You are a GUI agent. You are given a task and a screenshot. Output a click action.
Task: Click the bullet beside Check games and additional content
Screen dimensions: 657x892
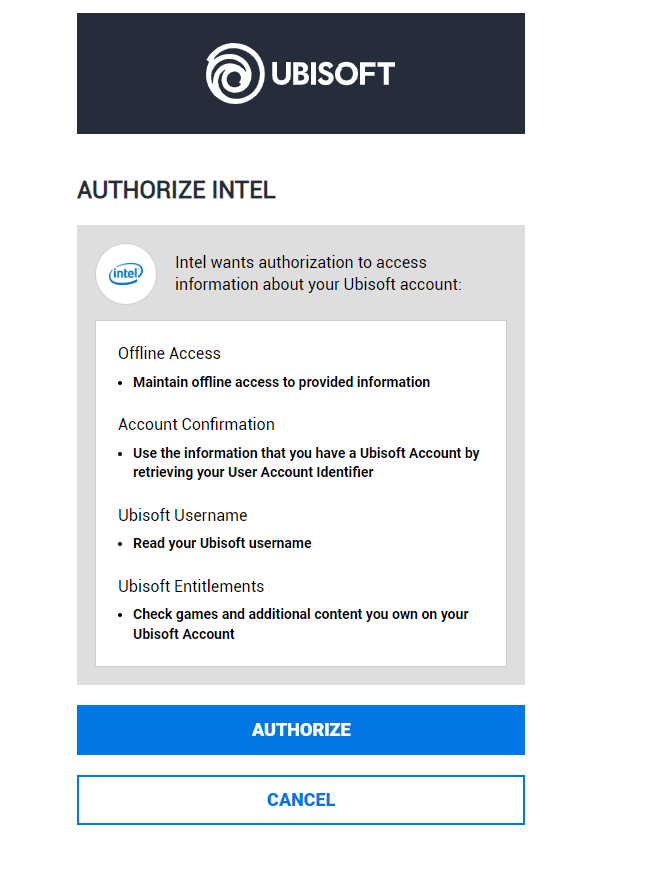tap(122, 614)
